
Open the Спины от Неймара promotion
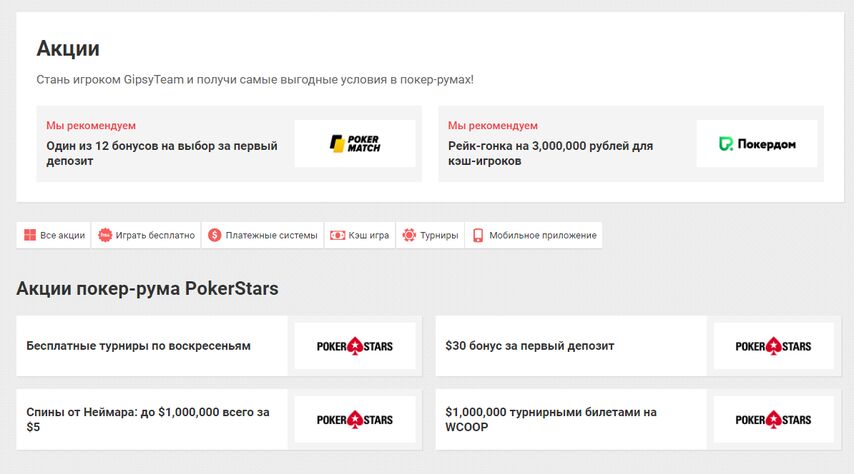[x=148, y=419]
